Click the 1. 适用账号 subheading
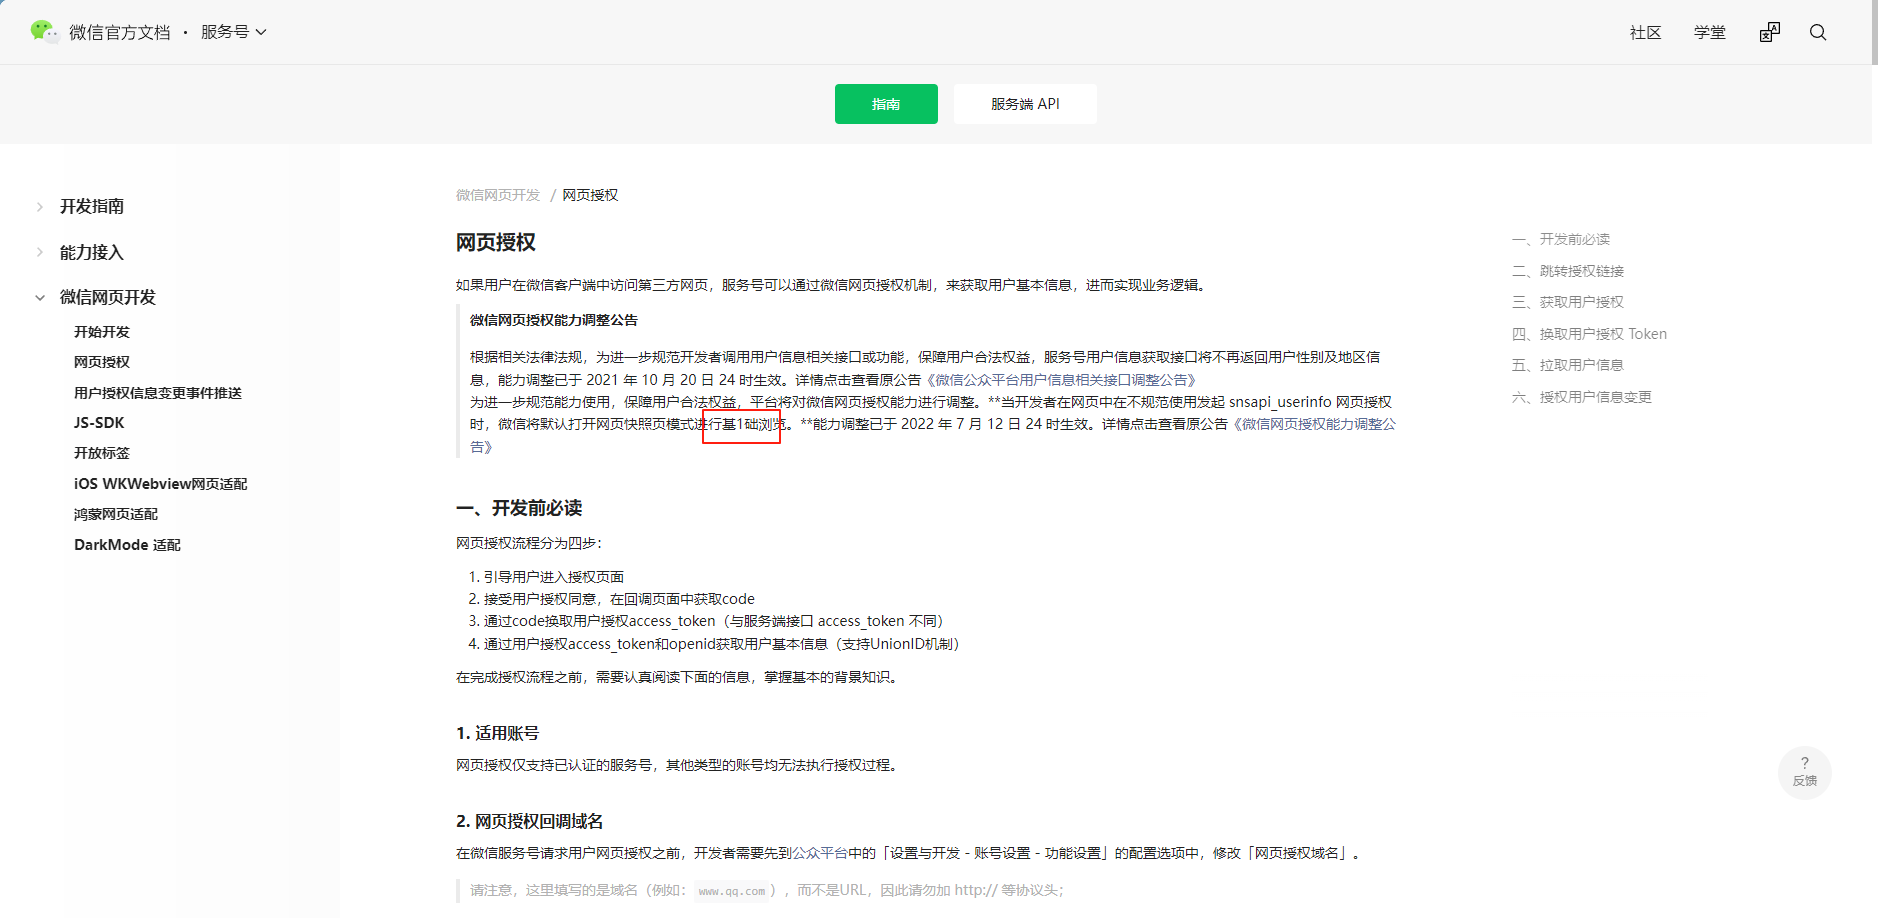This screenshot has height=918, width=1878. 497,733
